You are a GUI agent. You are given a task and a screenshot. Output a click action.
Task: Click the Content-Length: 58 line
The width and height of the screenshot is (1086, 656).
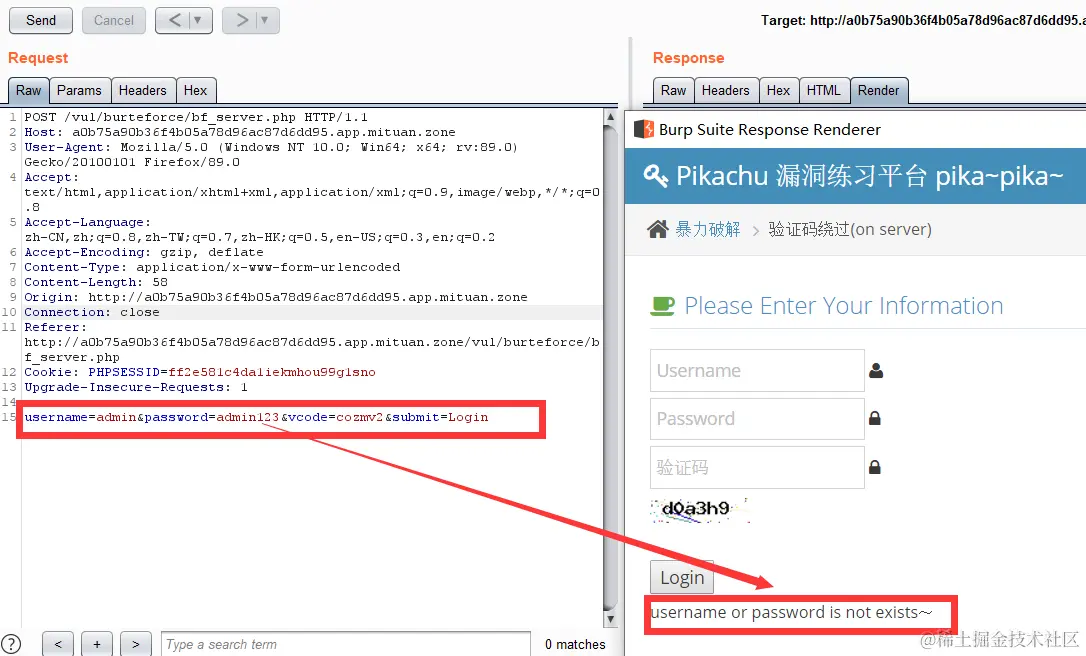96,282
